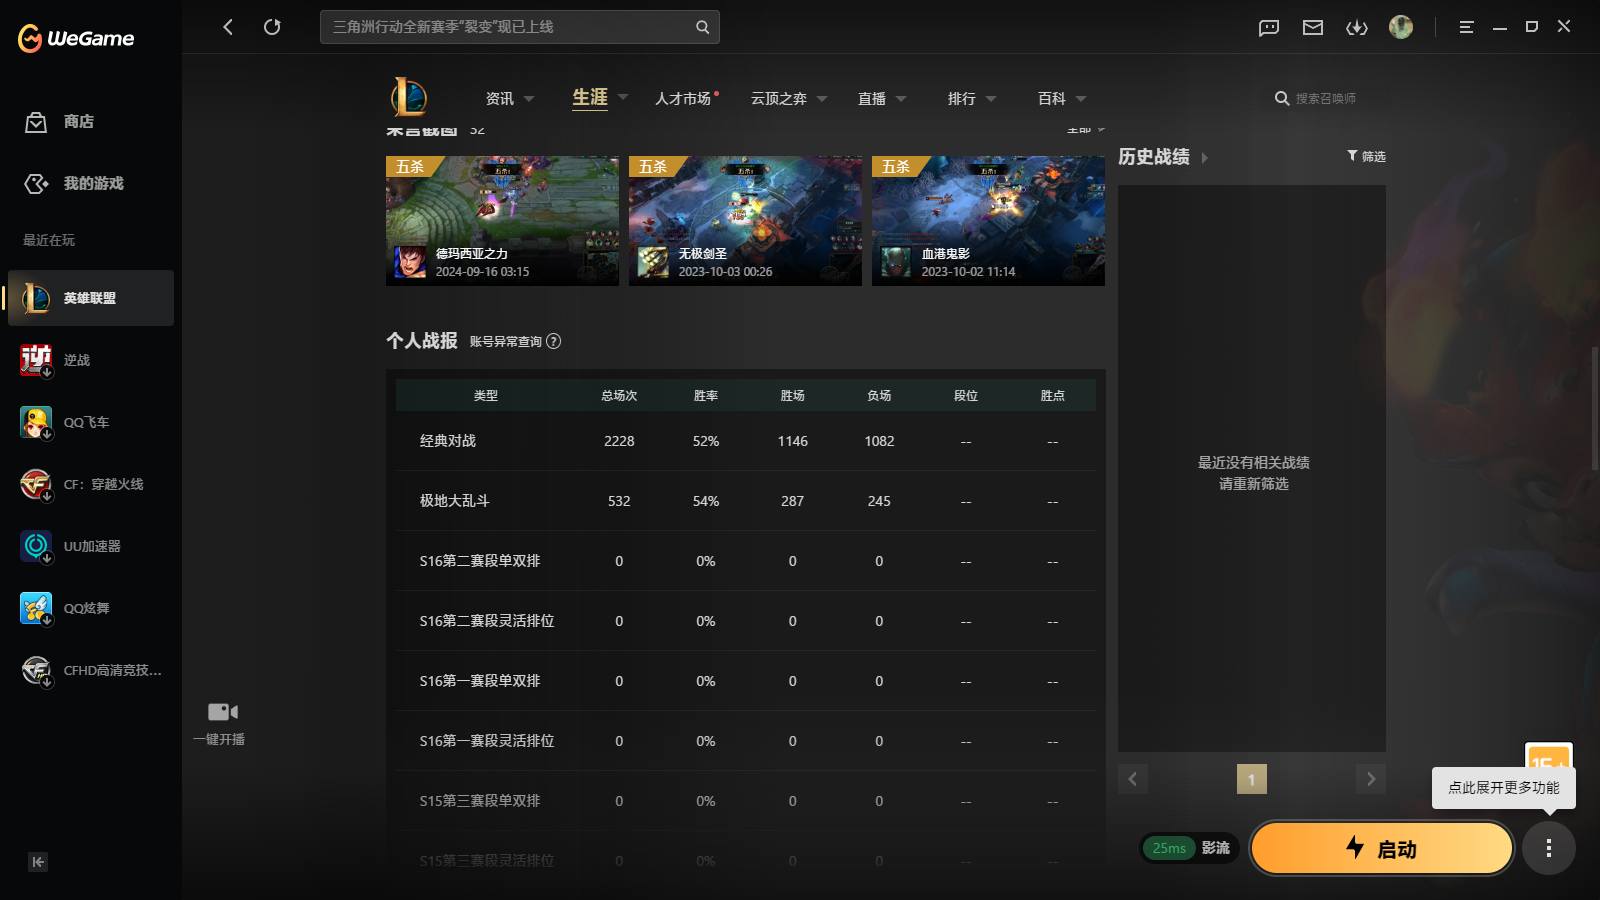Expand the 生涯 dropdown arrow
This screenshot has height=900, width=1600.
pyautogui.click(x=623, y=97)
